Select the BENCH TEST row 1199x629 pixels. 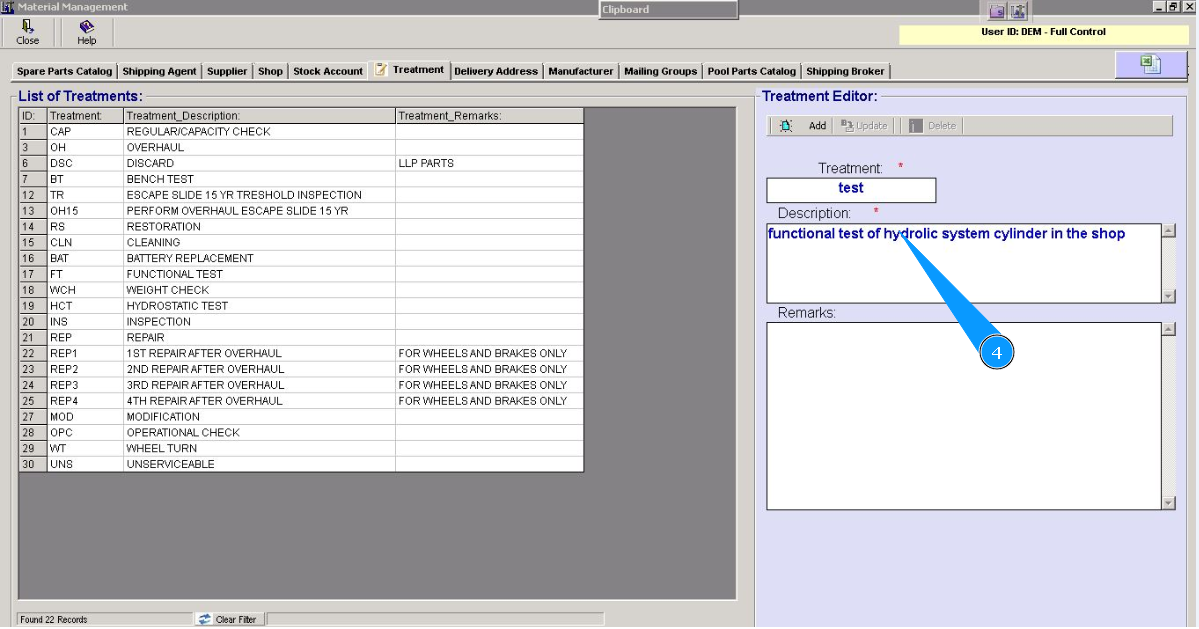[x=301, y=179]
